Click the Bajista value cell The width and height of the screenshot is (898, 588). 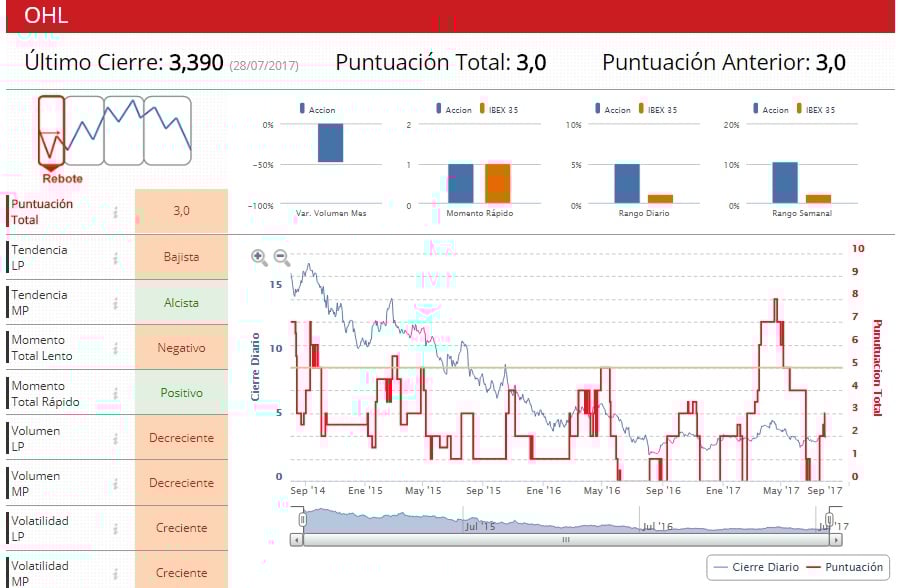(x=182, y=257)
